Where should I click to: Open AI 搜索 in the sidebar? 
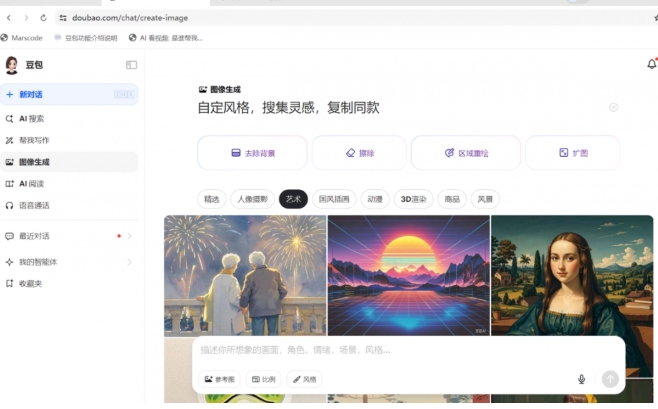69,119
